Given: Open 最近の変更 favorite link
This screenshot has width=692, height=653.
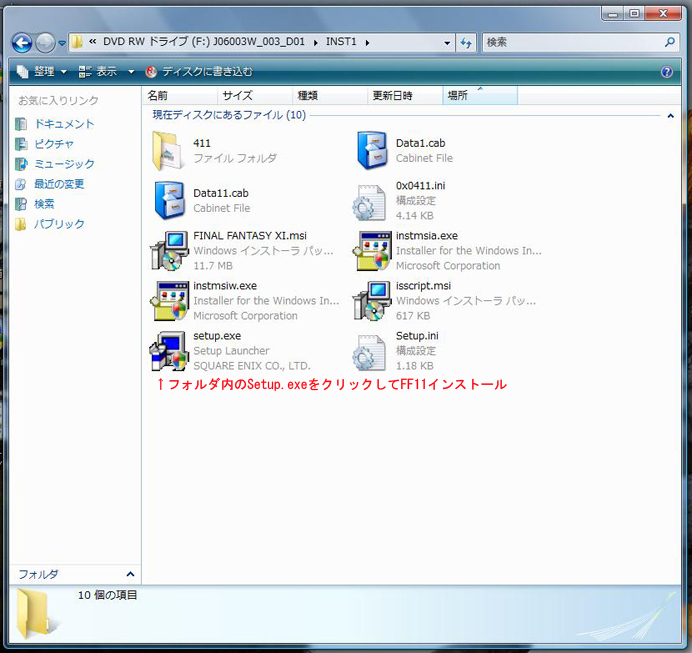Looking at the screenshot, I should click(59, 184).
